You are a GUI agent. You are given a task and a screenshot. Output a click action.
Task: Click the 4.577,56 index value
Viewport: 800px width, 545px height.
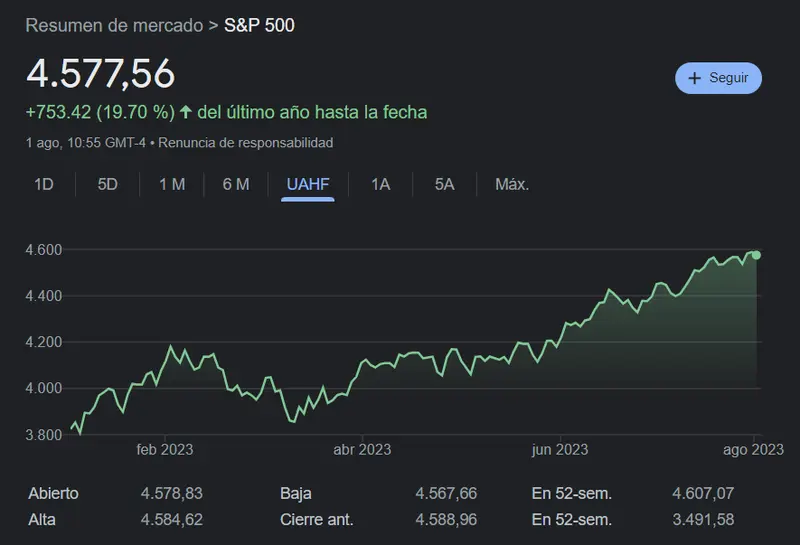point(101,74)
